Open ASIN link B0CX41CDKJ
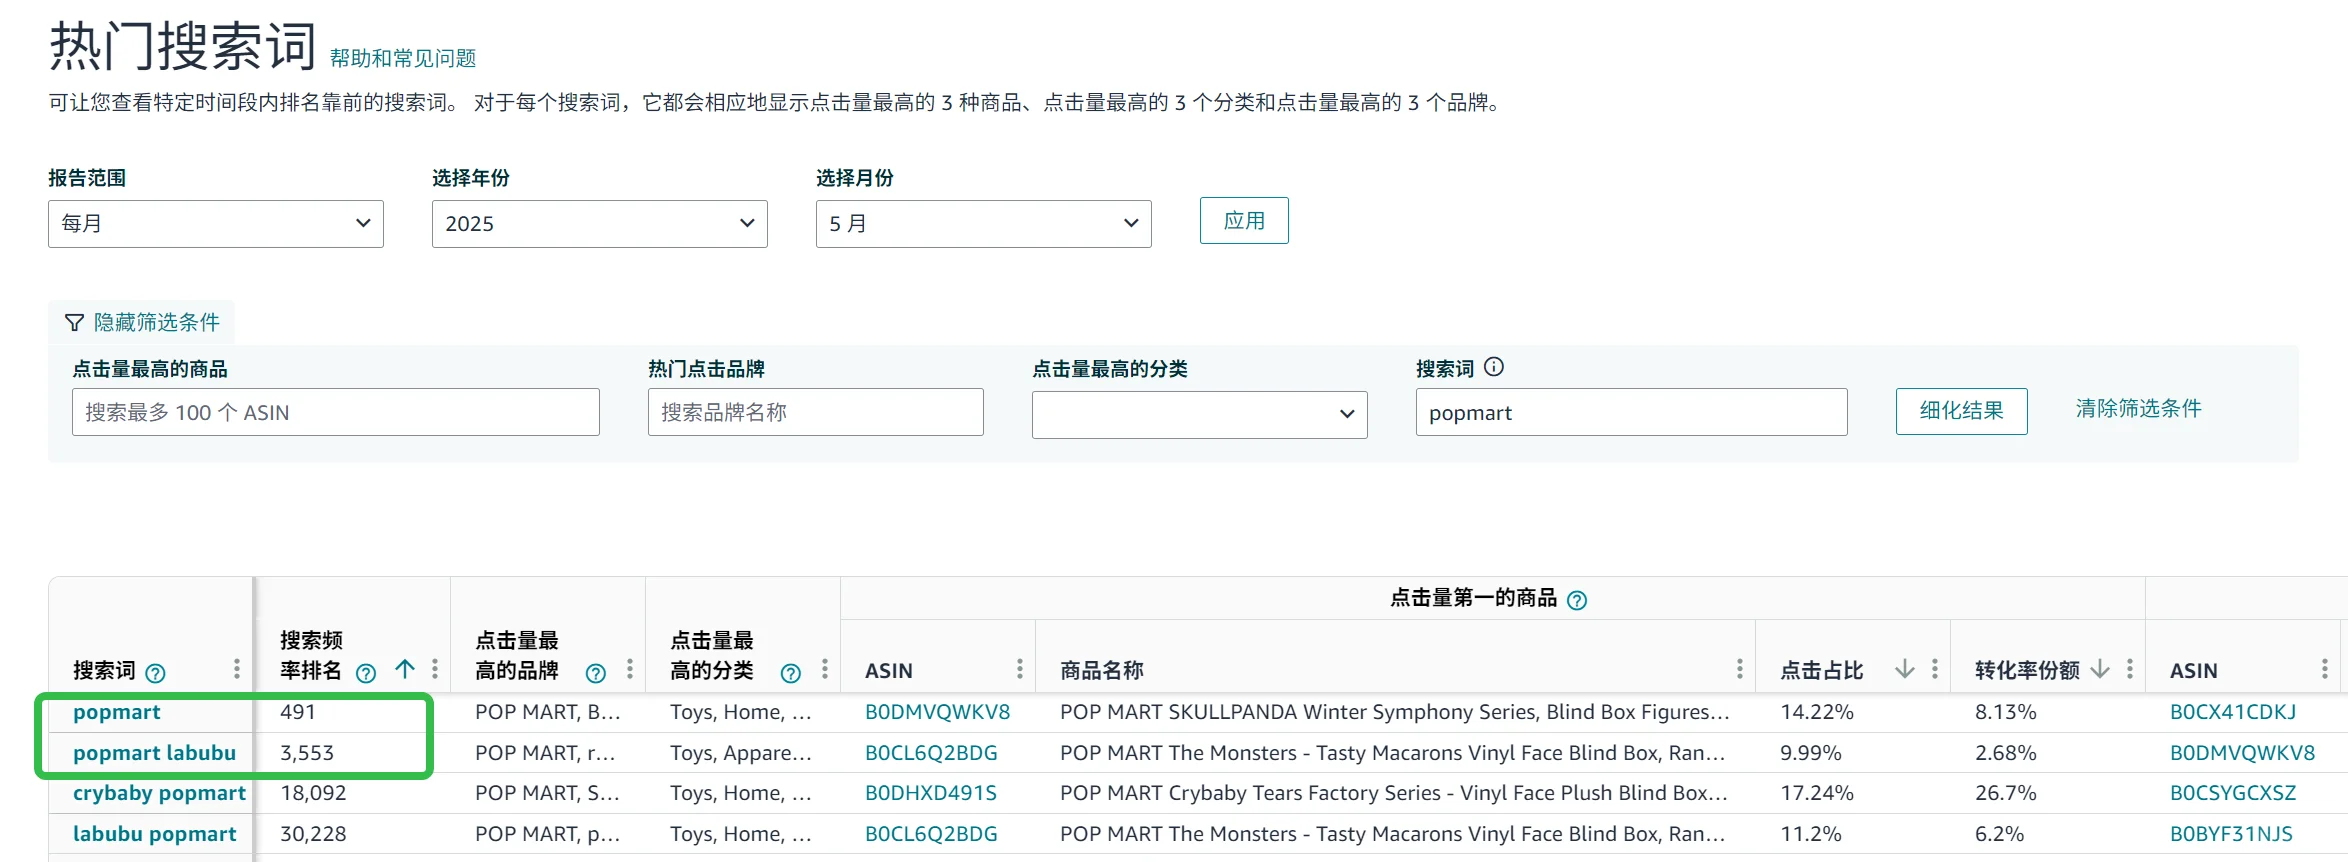Viewport: 2348px width, 862px height. point(2233,712)
